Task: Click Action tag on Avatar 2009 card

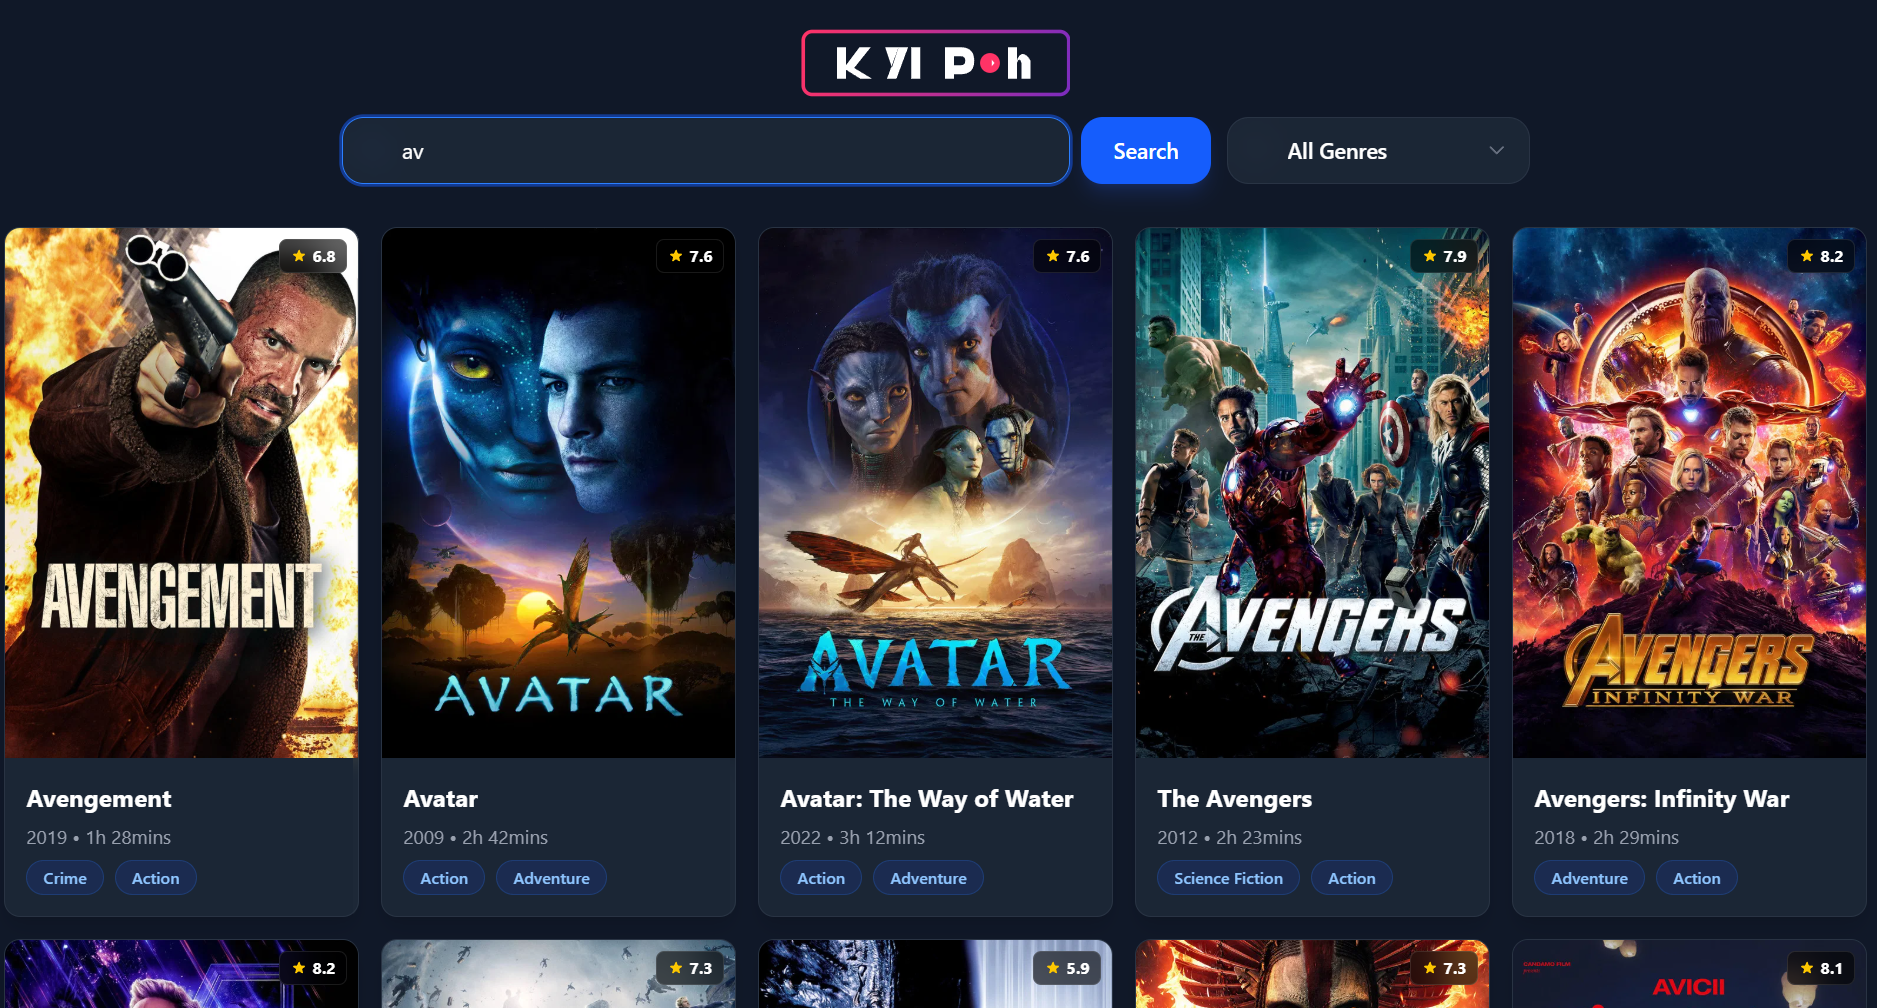Action: click(x=444, y=878)
